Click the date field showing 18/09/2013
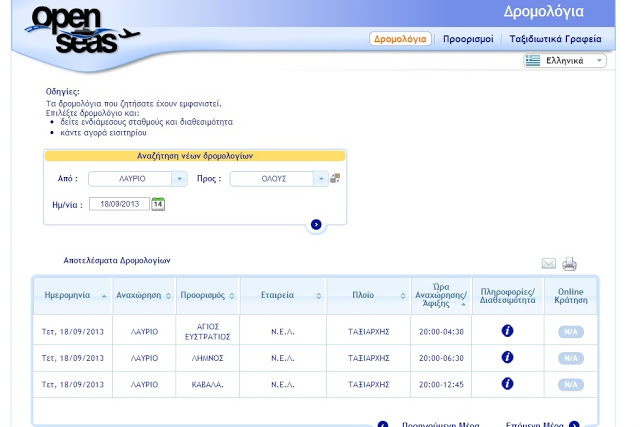Screen dimensions: 640x427 coord(119,204)
